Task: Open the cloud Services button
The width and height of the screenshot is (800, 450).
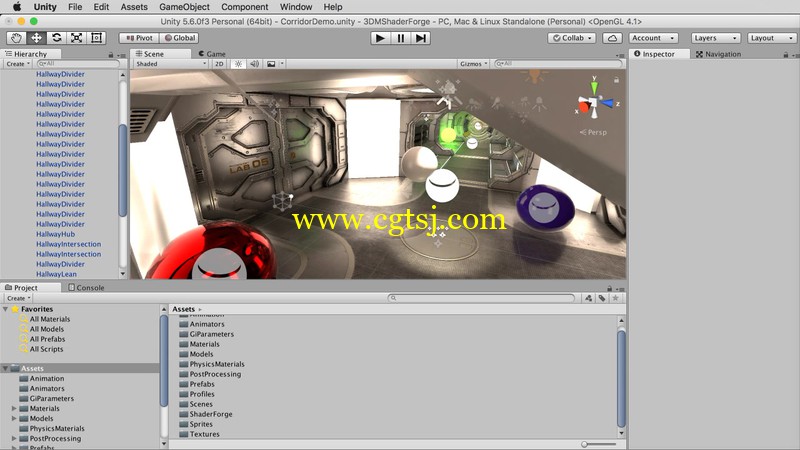Action: pyautogui.click(x=612, y=38)
